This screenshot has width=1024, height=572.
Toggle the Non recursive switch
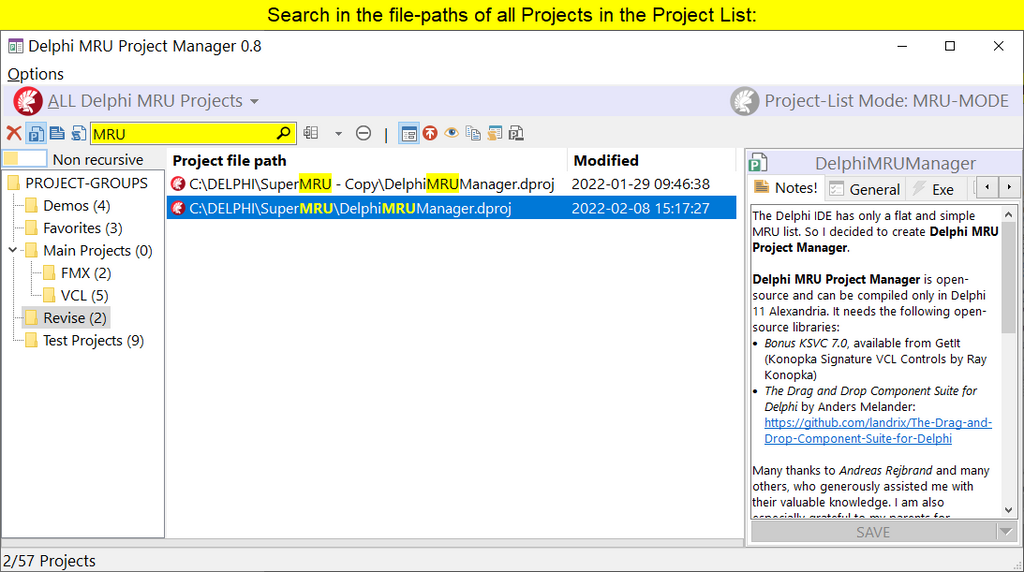point(25,159)
